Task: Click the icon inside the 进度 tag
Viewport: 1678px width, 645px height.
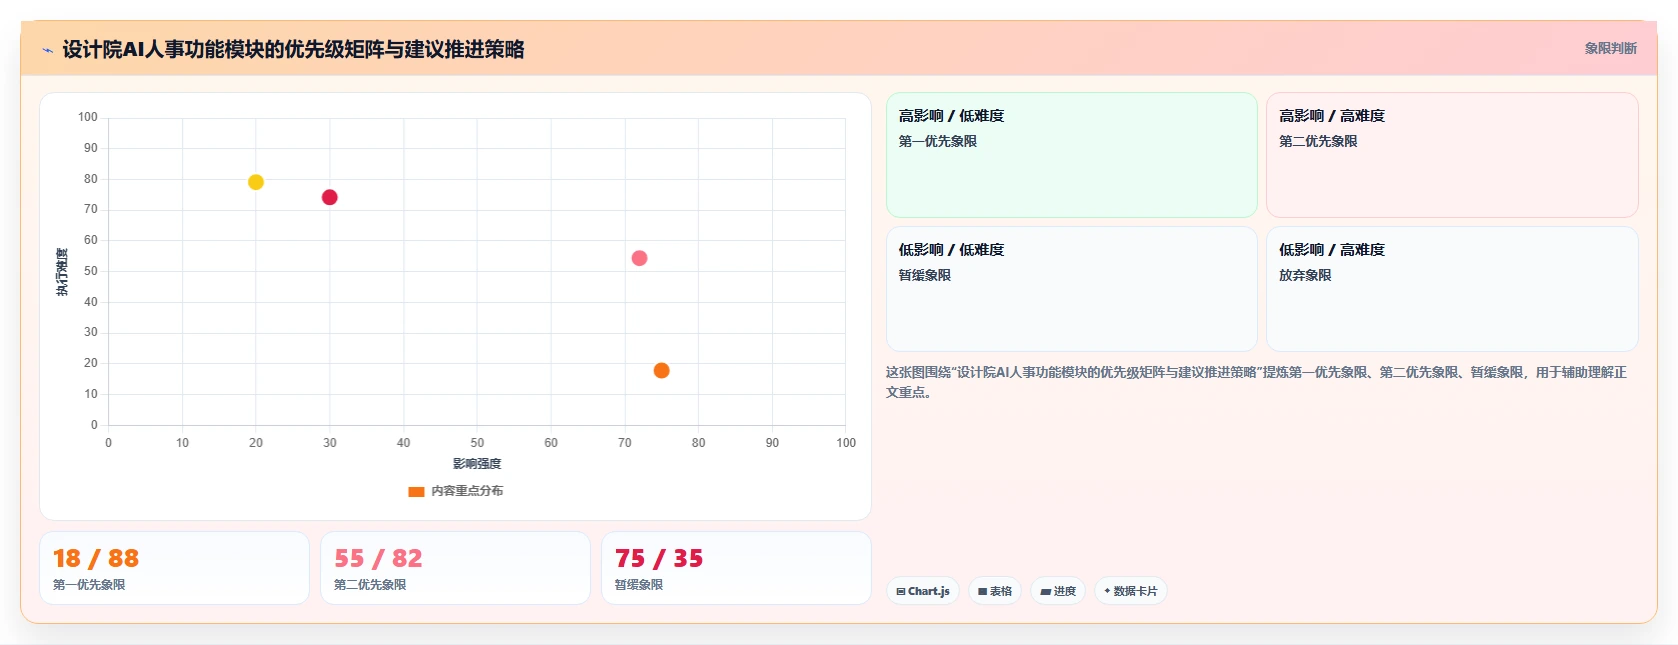Action: (1046, 592)
